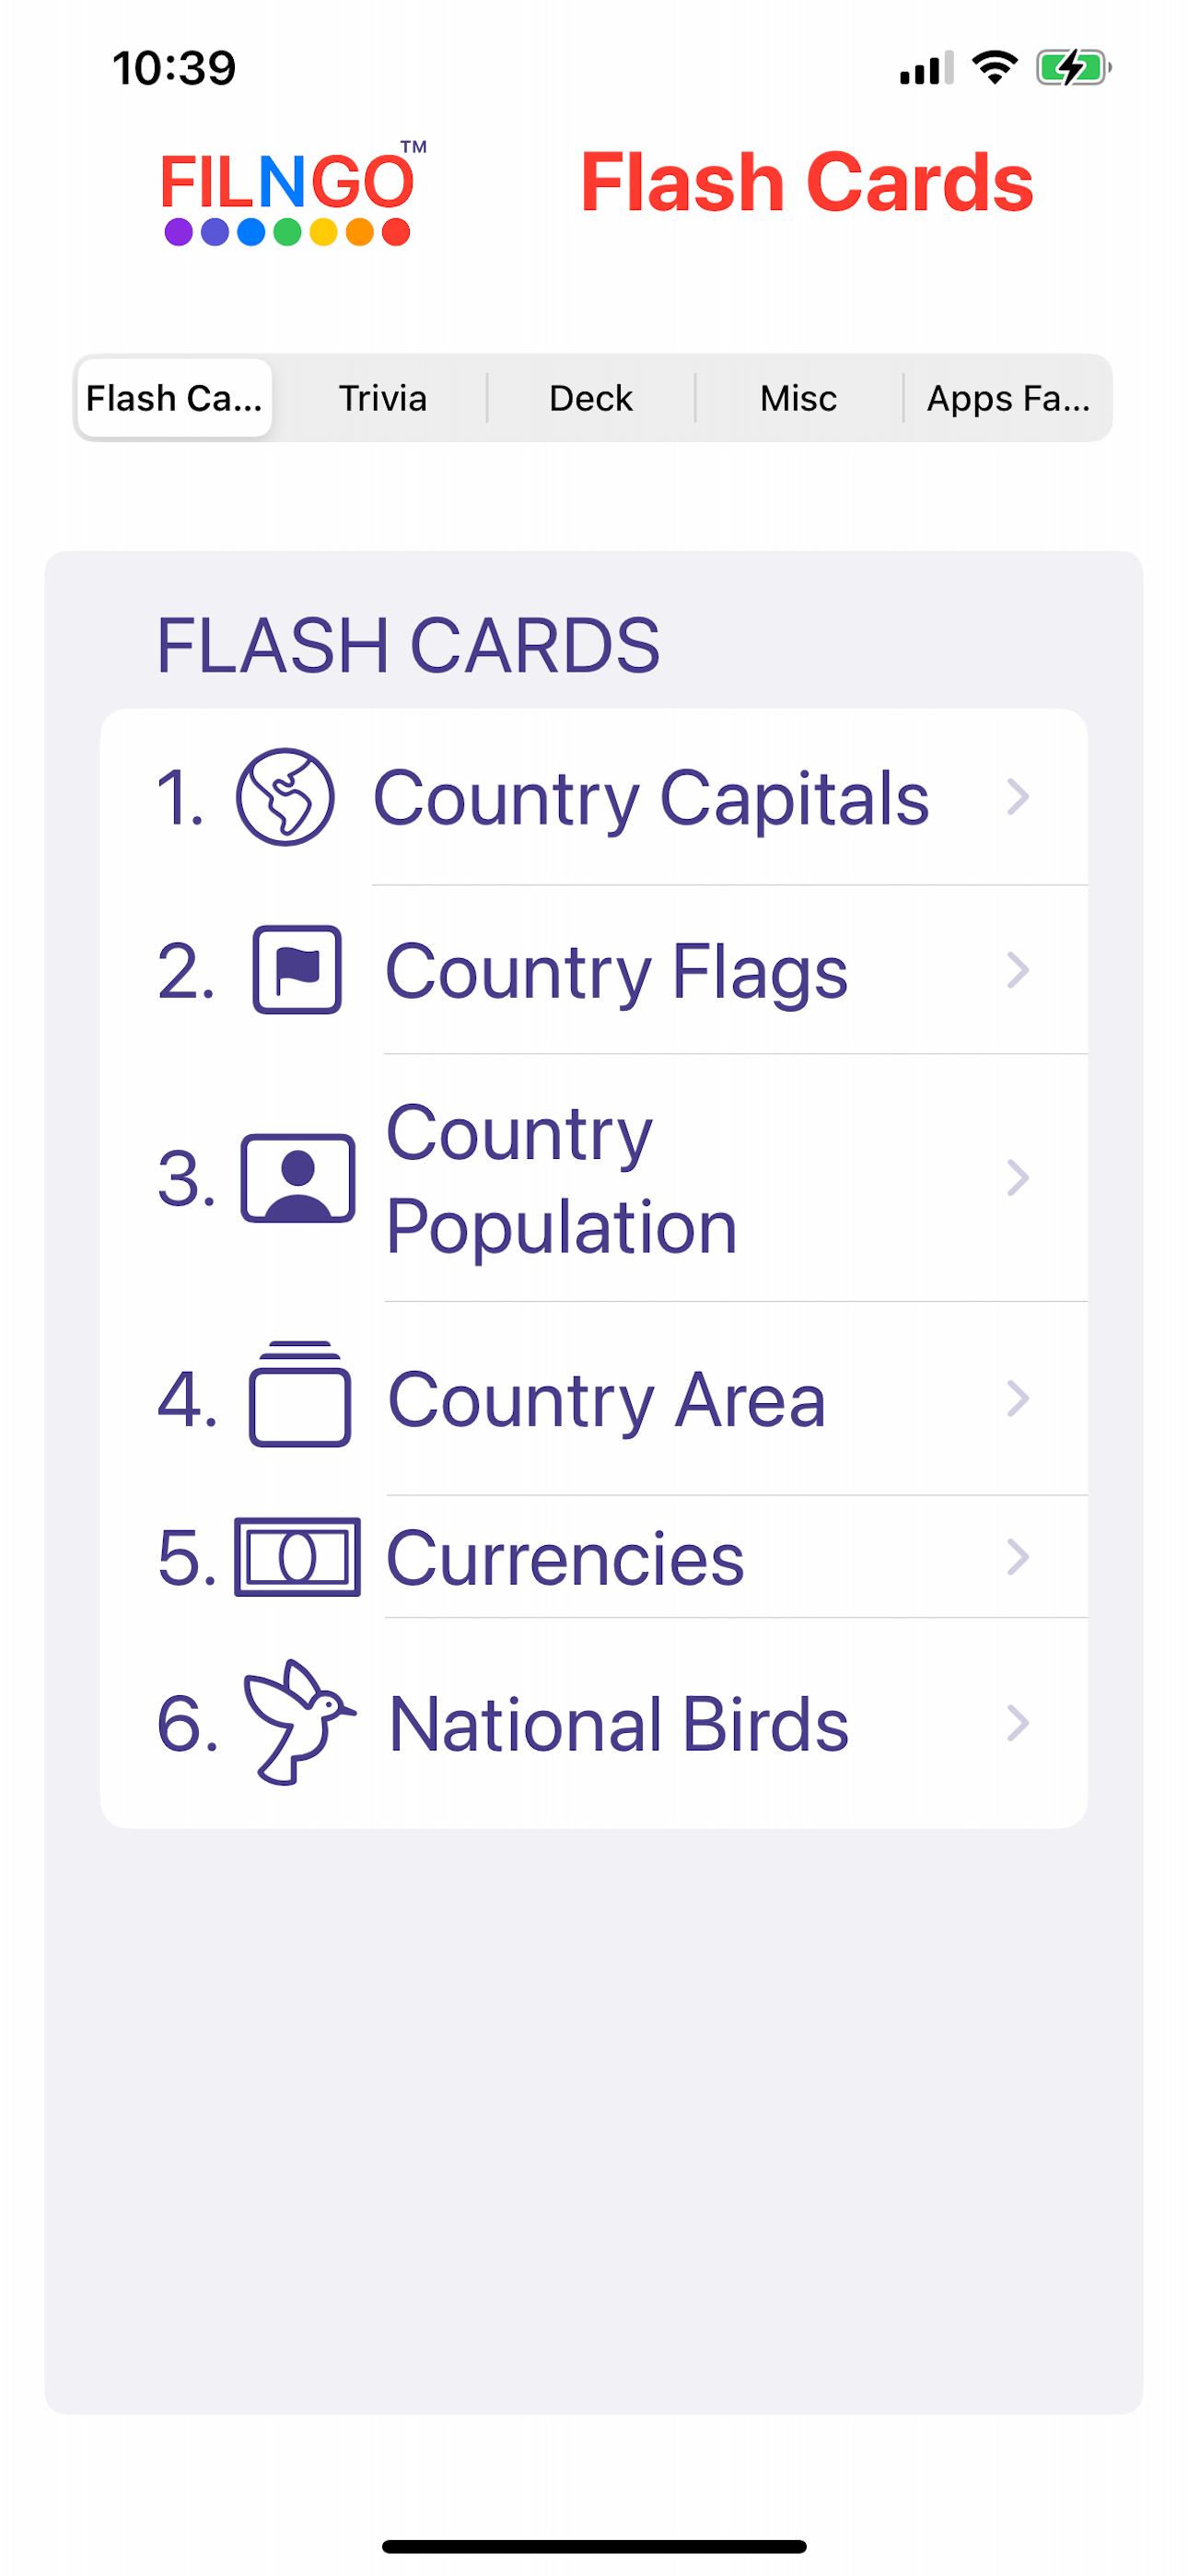Tap the person icon for Country Population

coord(298,1178)
